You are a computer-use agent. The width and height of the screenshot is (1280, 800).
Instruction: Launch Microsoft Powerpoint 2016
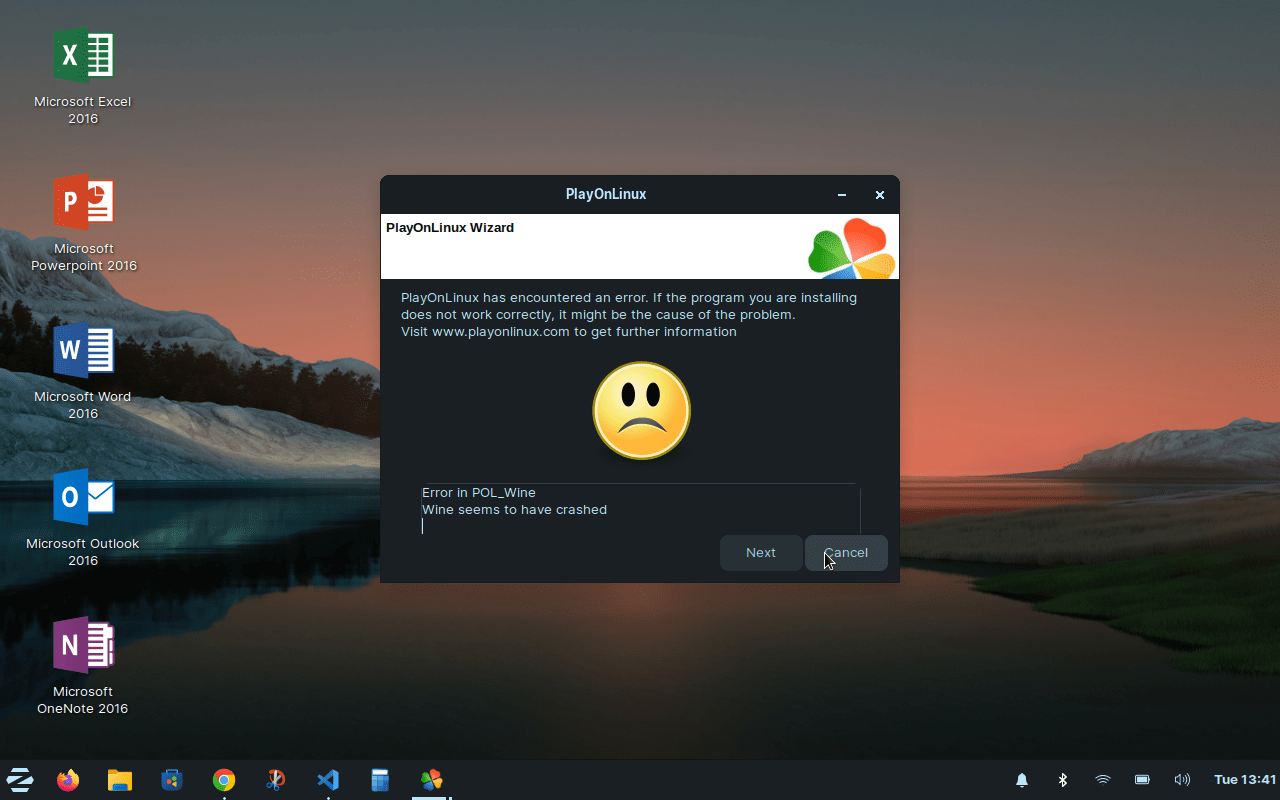point(84,202)
